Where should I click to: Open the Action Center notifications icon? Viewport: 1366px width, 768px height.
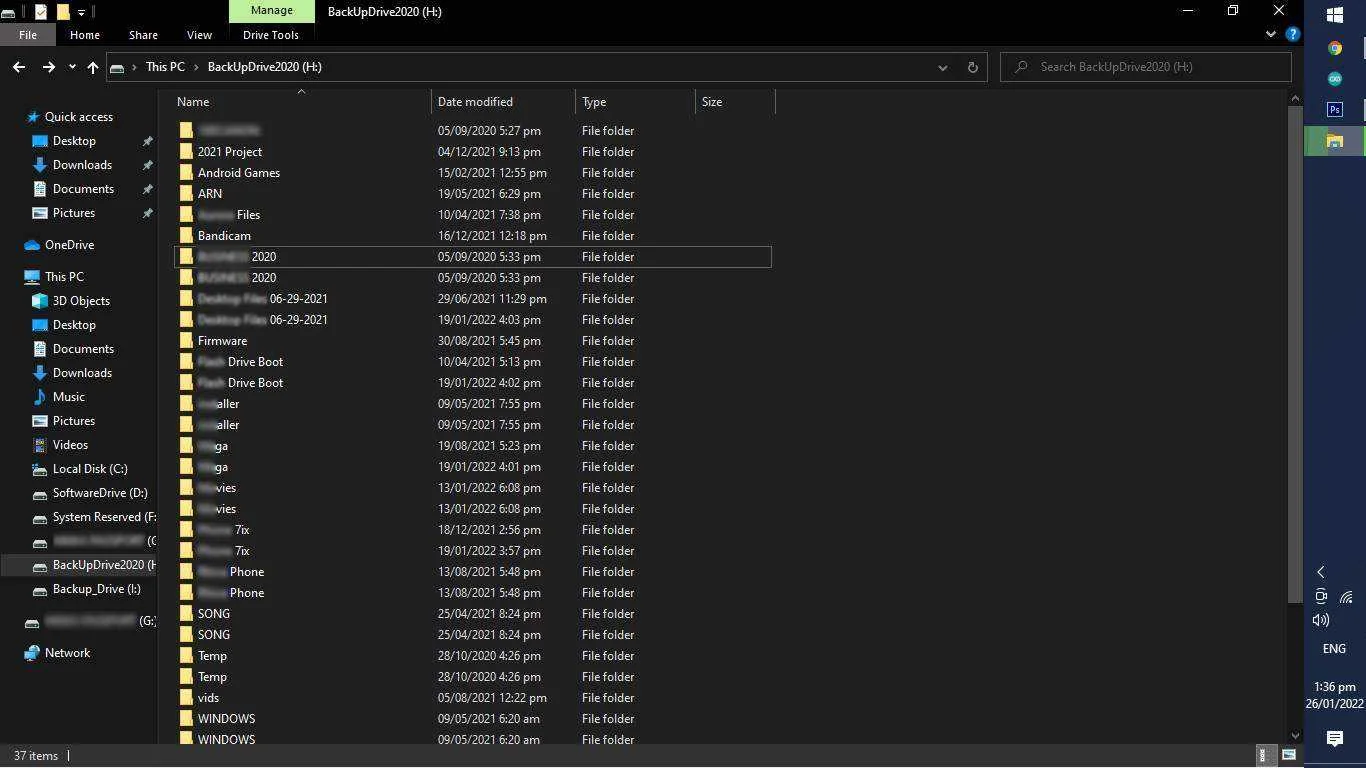1335,738
